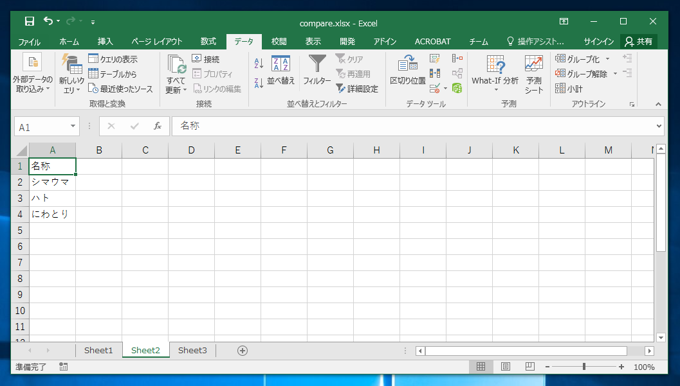
Task: Open the アウトライン dialog launcher
Action: [x=632, y=105]
